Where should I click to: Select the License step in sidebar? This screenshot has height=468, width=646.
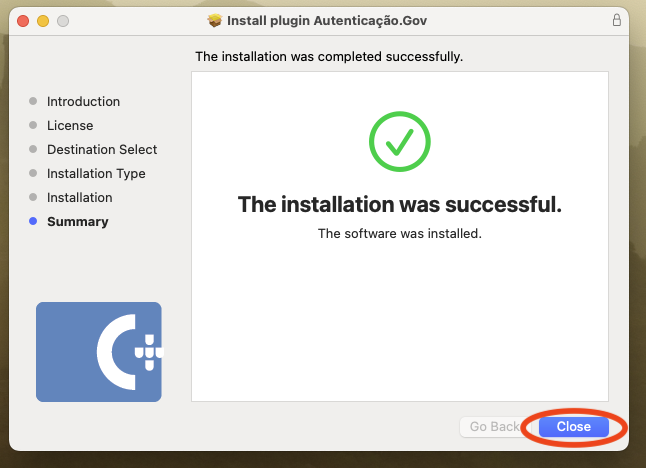[x=70, y=125]
